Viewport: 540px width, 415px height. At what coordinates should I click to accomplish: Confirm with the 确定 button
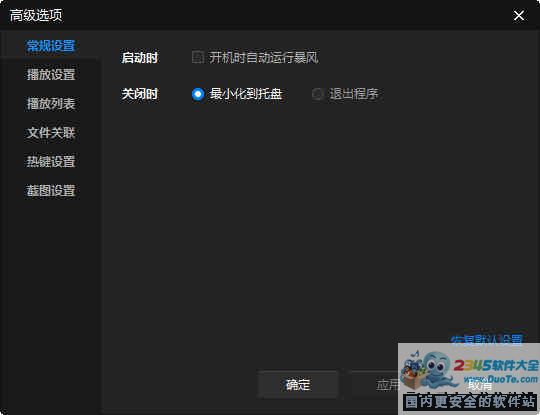298,385
